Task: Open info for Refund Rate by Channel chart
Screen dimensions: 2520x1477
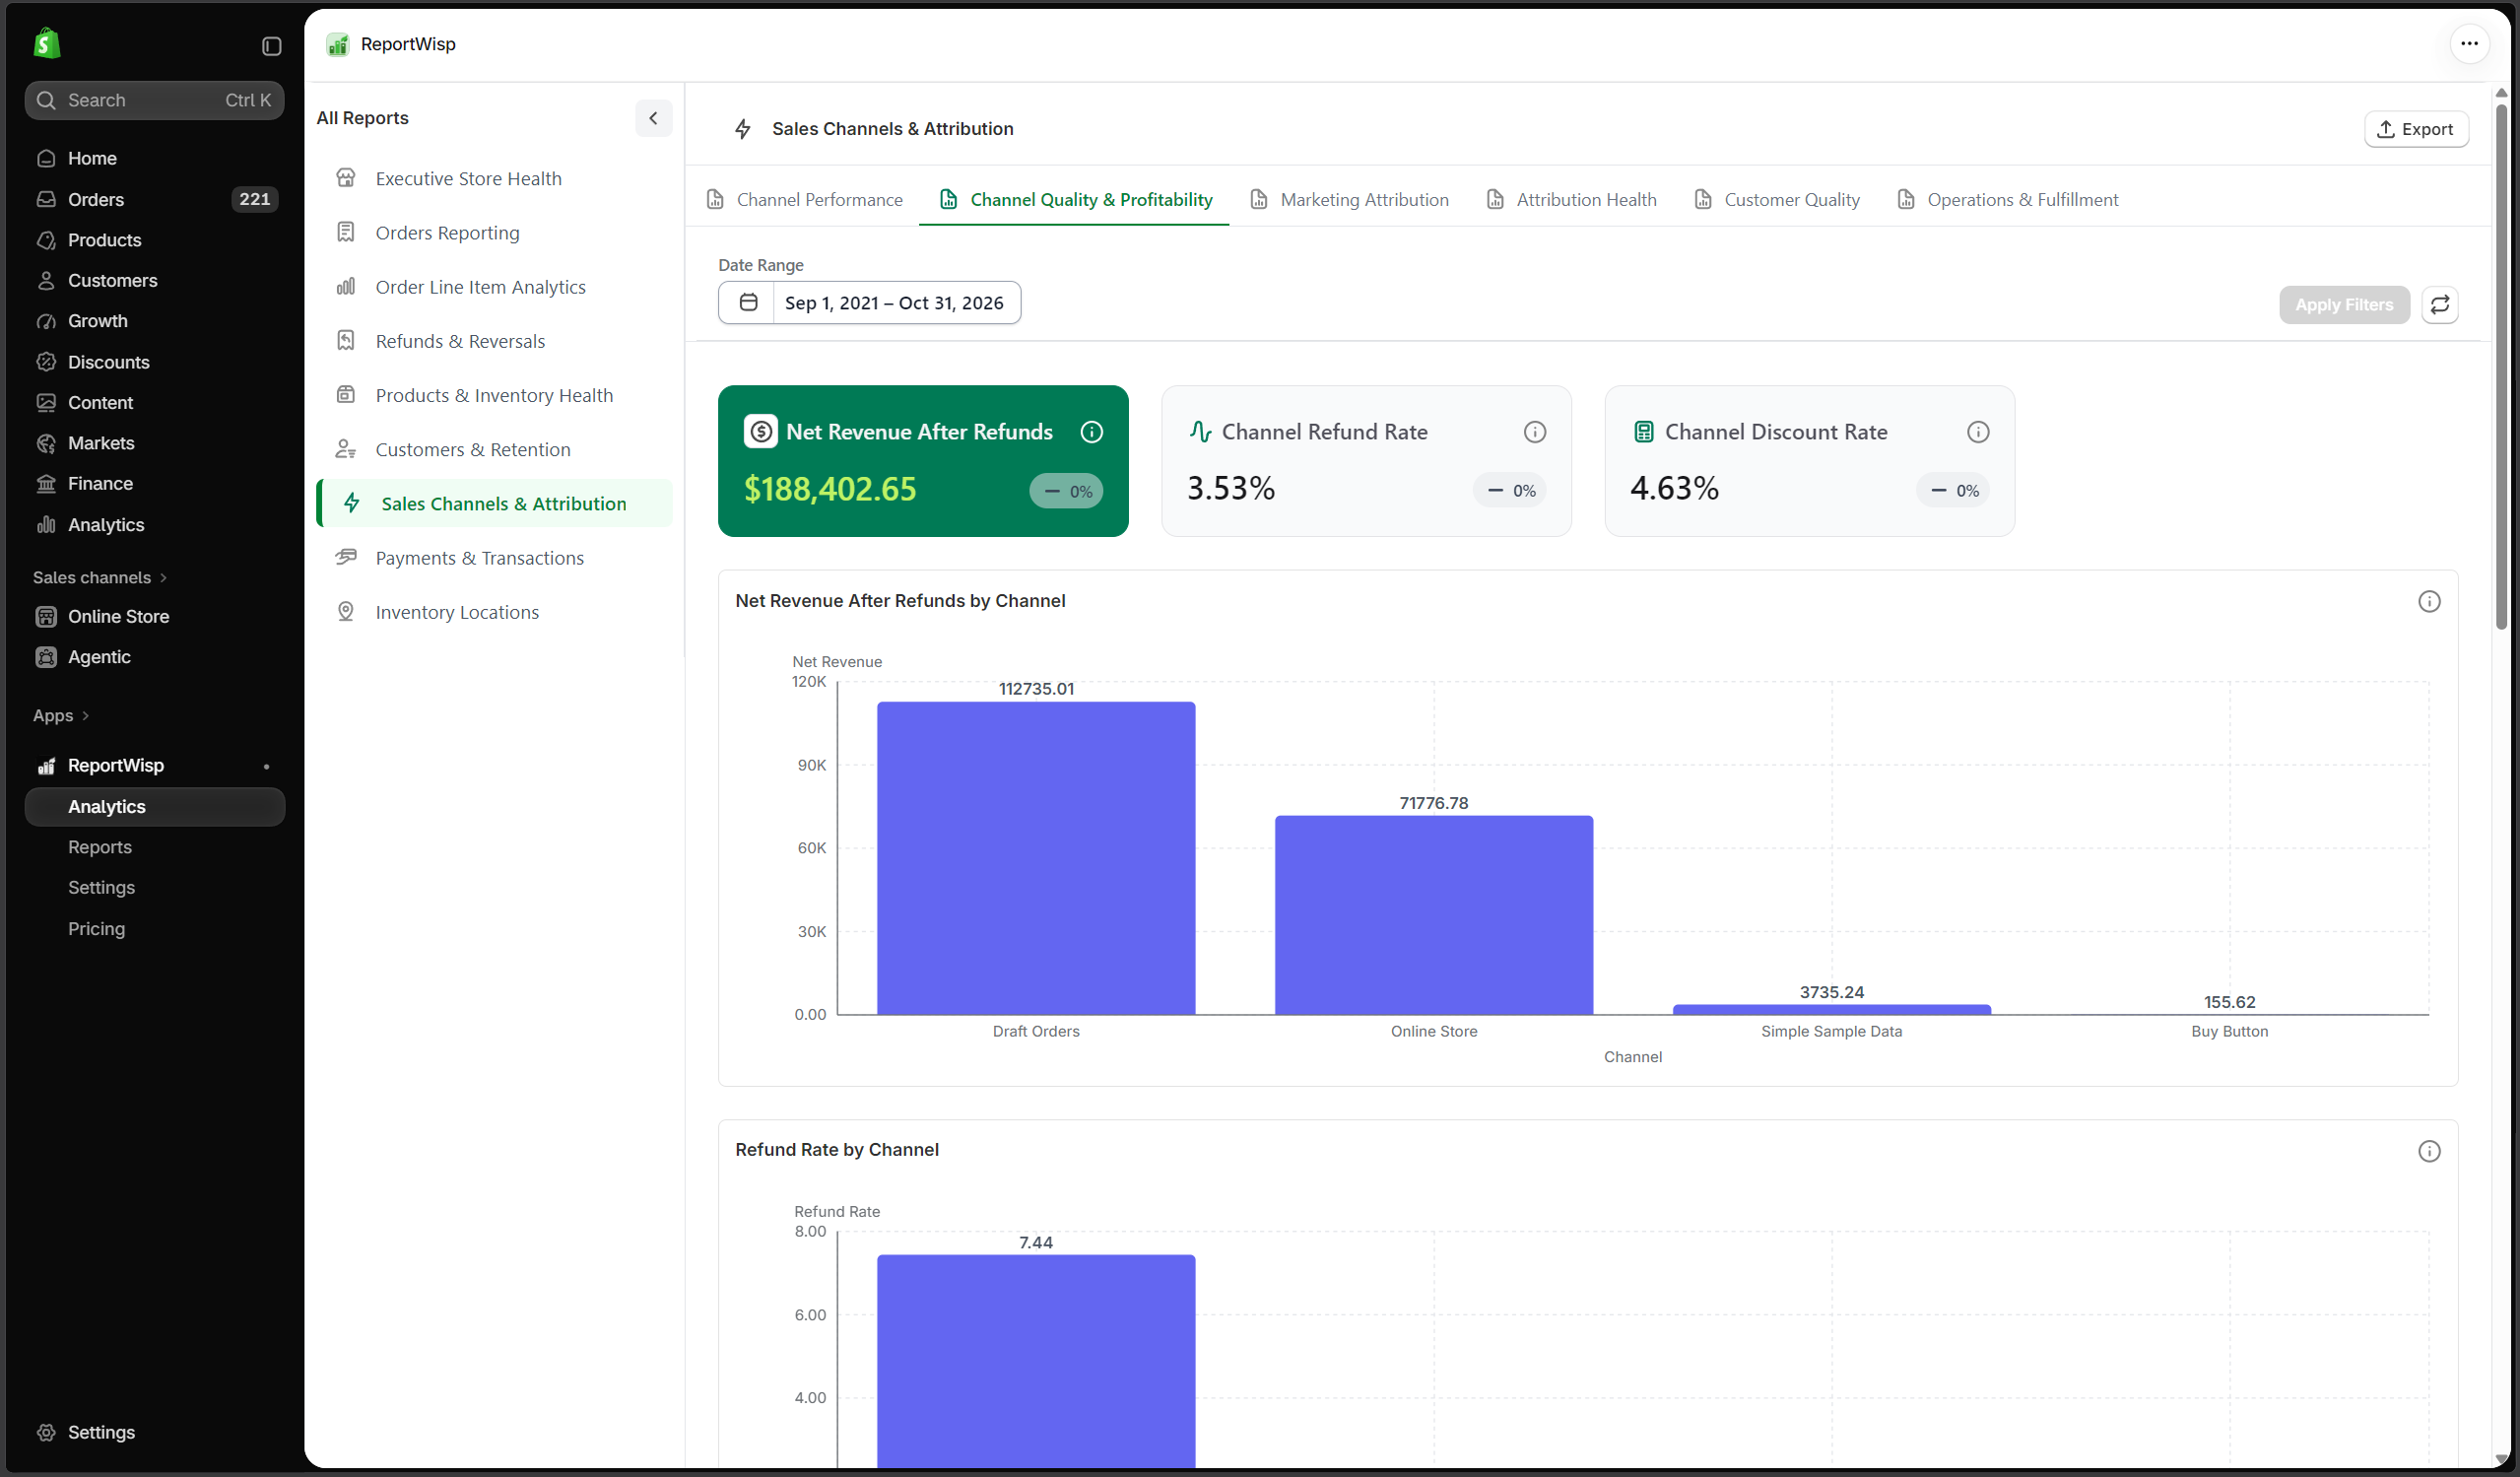Action: coord(2428,1151)
